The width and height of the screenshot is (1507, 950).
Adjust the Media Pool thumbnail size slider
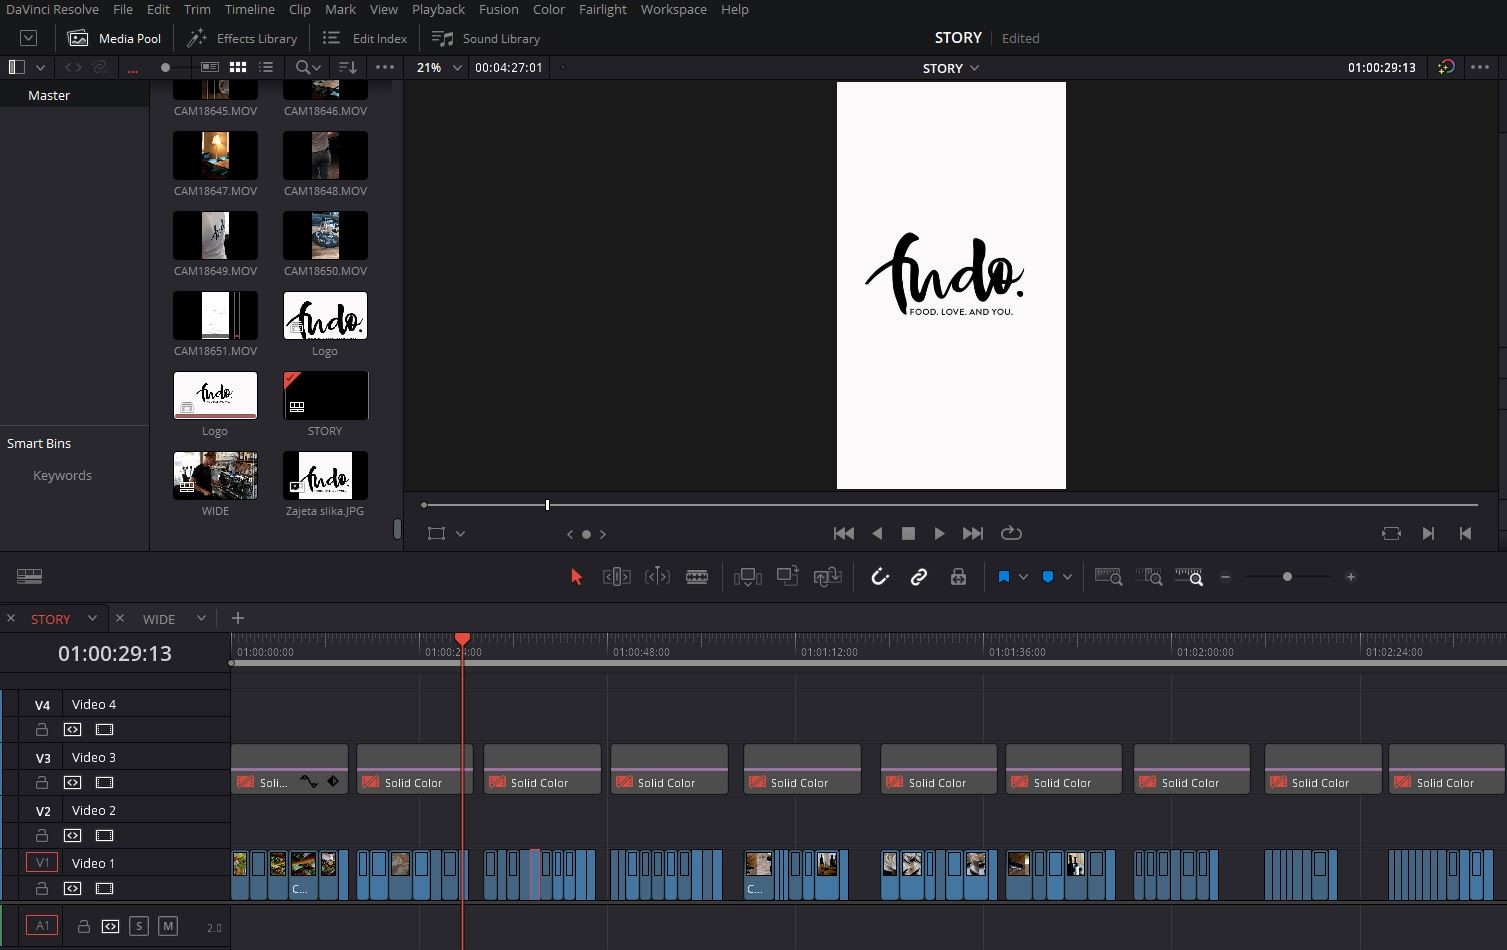pyautogui.click(x=165, y=67)
